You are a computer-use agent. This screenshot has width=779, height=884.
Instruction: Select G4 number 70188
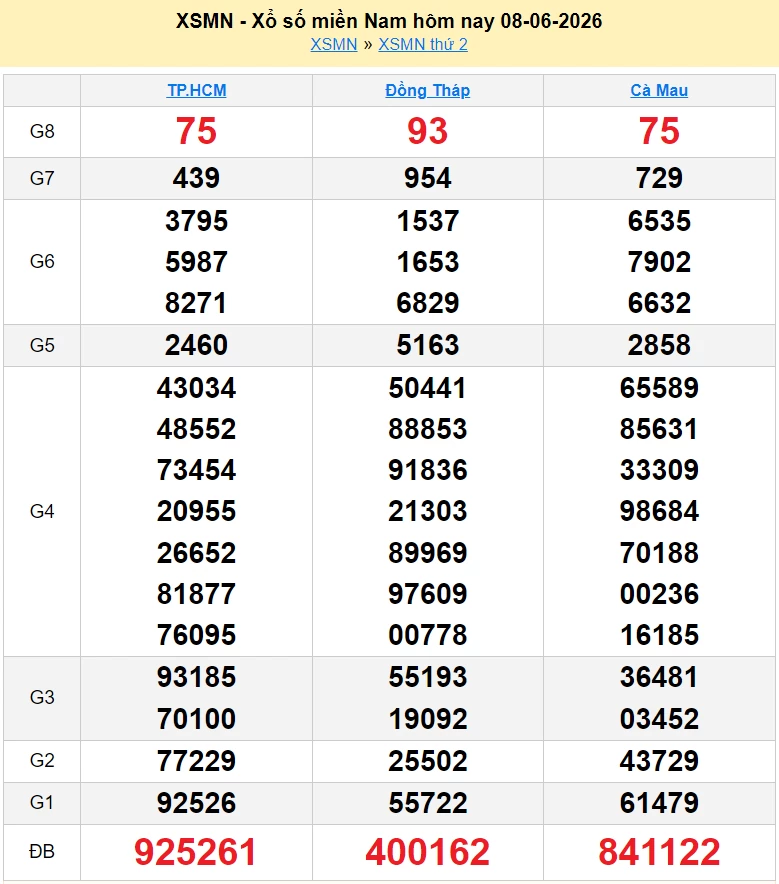click(x=659, y=553)
